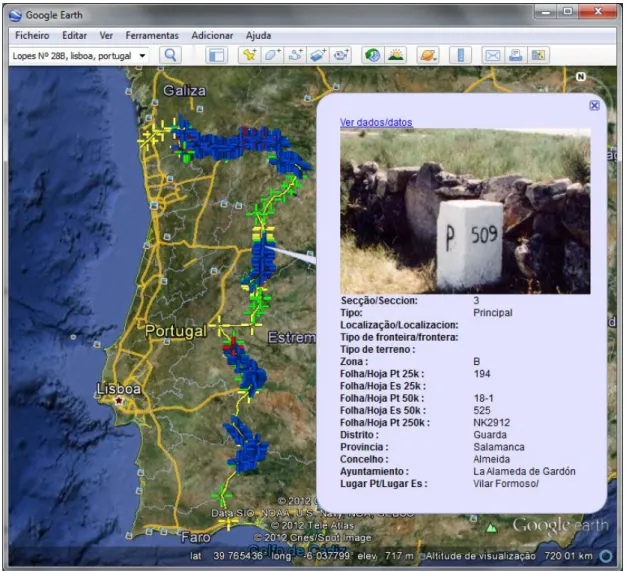The width and height of the screenshot is (626, 571).
Task: Open the Ferramentas menu
Action: (x=152, y=36)
